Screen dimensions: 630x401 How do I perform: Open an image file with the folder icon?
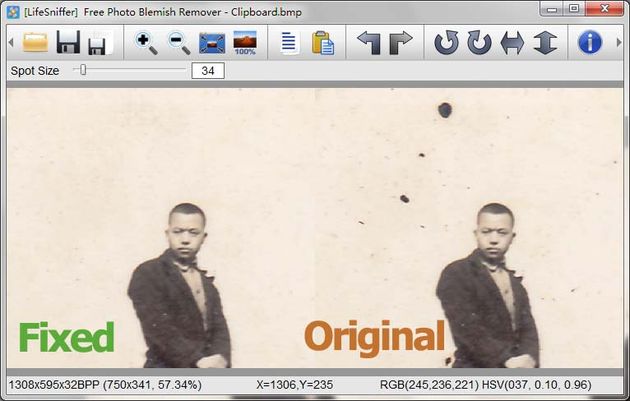click(35, 42)
